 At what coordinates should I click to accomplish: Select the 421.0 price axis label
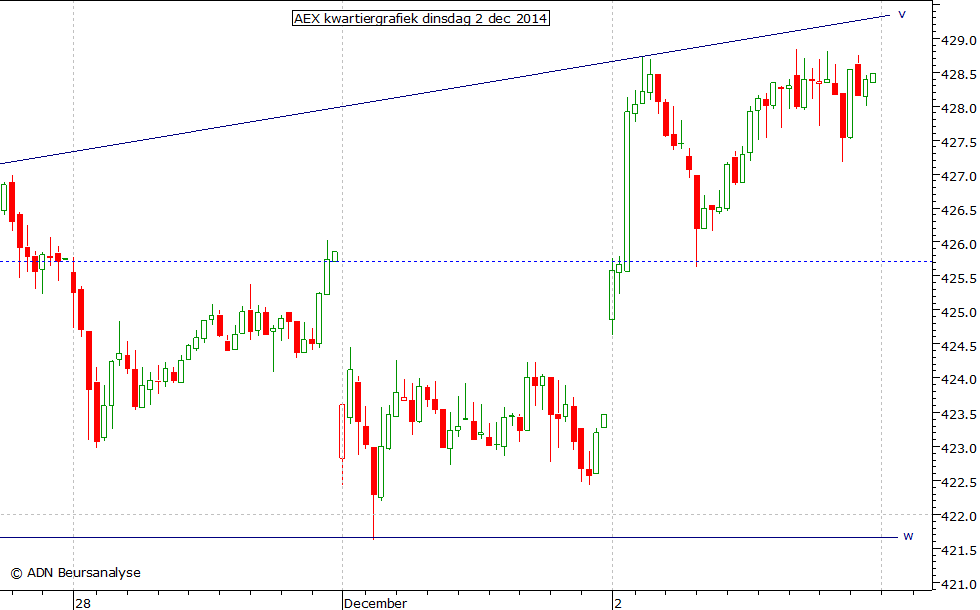pos(959,585)
